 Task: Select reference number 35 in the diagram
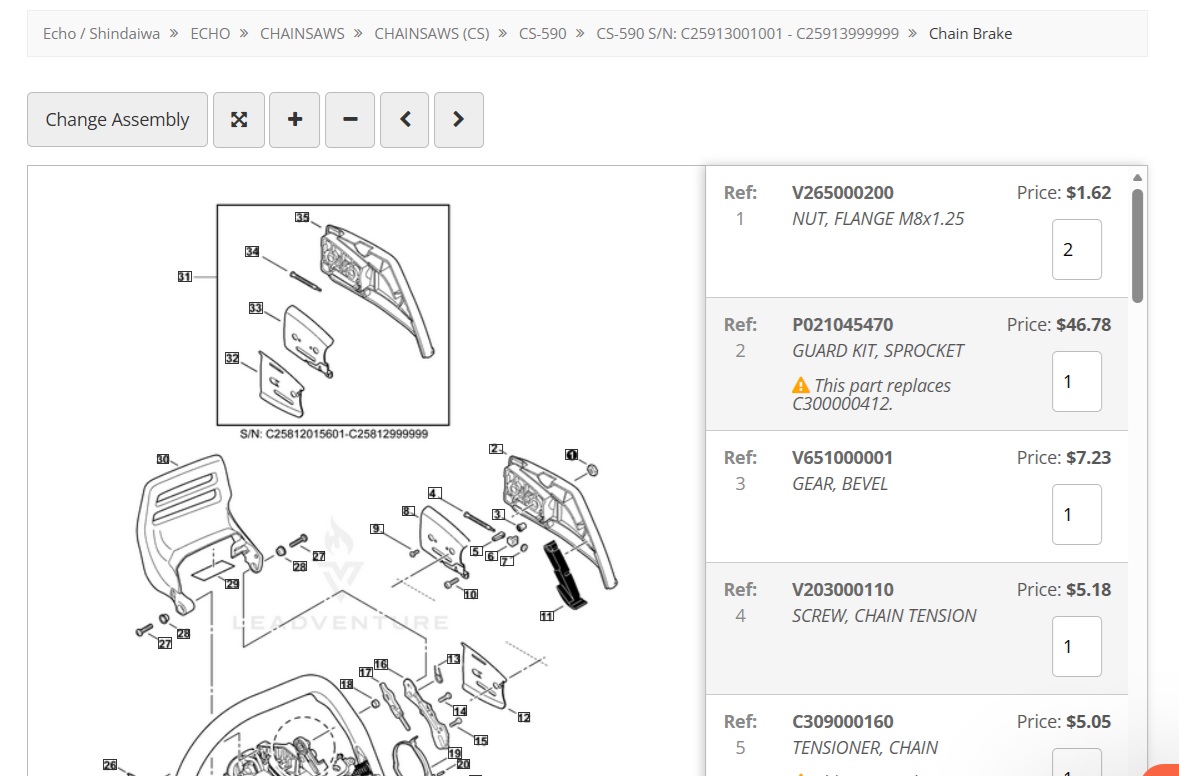pyautogui.click(x=302, y=217)
